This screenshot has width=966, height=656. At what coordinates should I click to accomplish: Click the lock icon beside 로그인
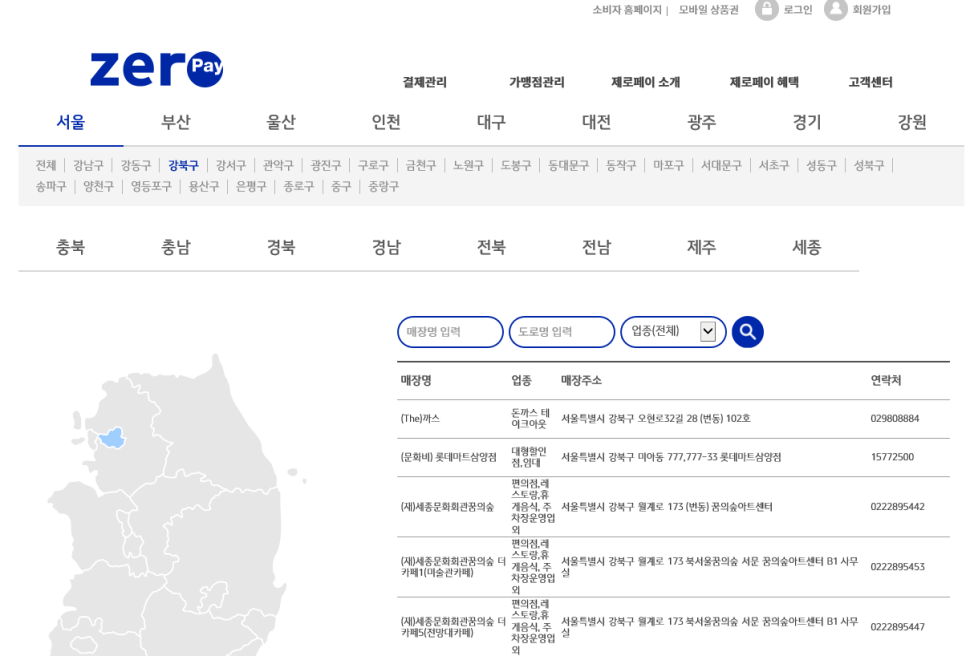pos(766,9)
